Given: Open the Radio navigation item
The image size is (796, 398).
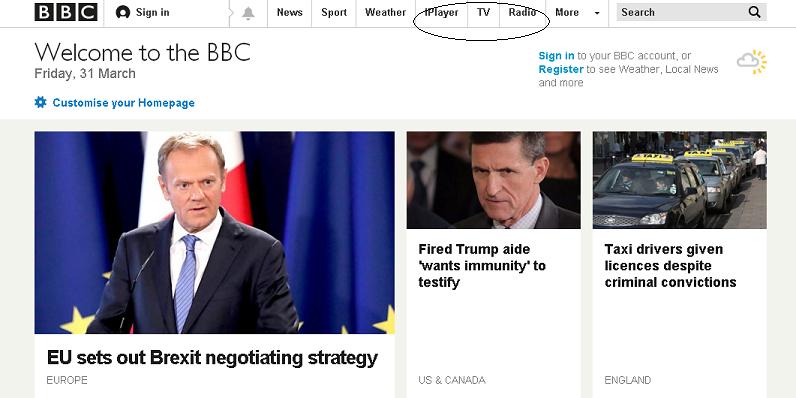Looking at the screenshot, I should tap(522, 12).
